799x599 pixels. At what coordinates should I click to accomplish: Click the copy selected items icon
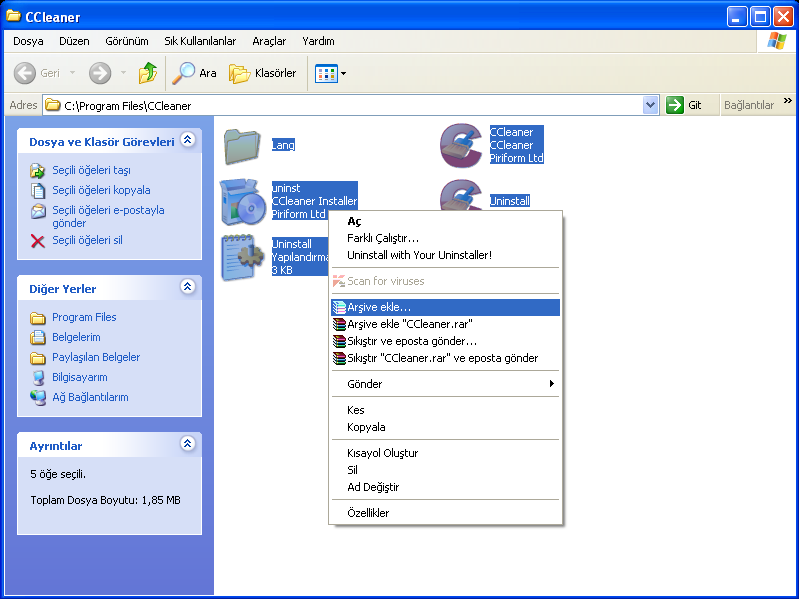pos(38,190)
